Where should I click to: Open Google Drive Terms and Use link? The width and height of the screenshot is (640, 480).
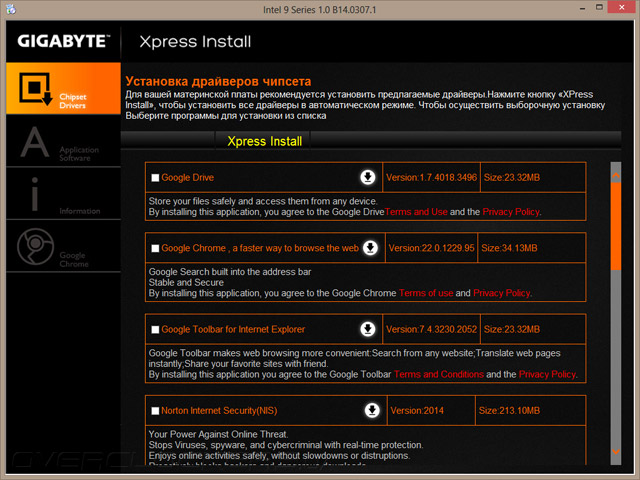pos(416,212)
